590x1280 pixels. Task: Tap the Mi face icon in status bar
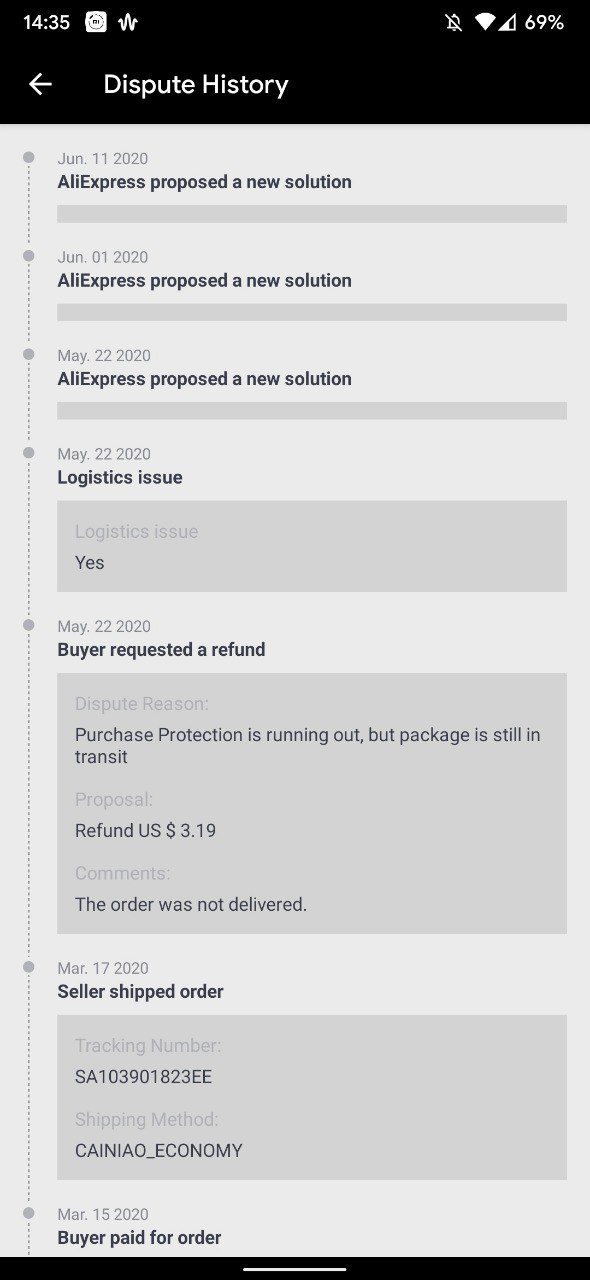point(96,22)
